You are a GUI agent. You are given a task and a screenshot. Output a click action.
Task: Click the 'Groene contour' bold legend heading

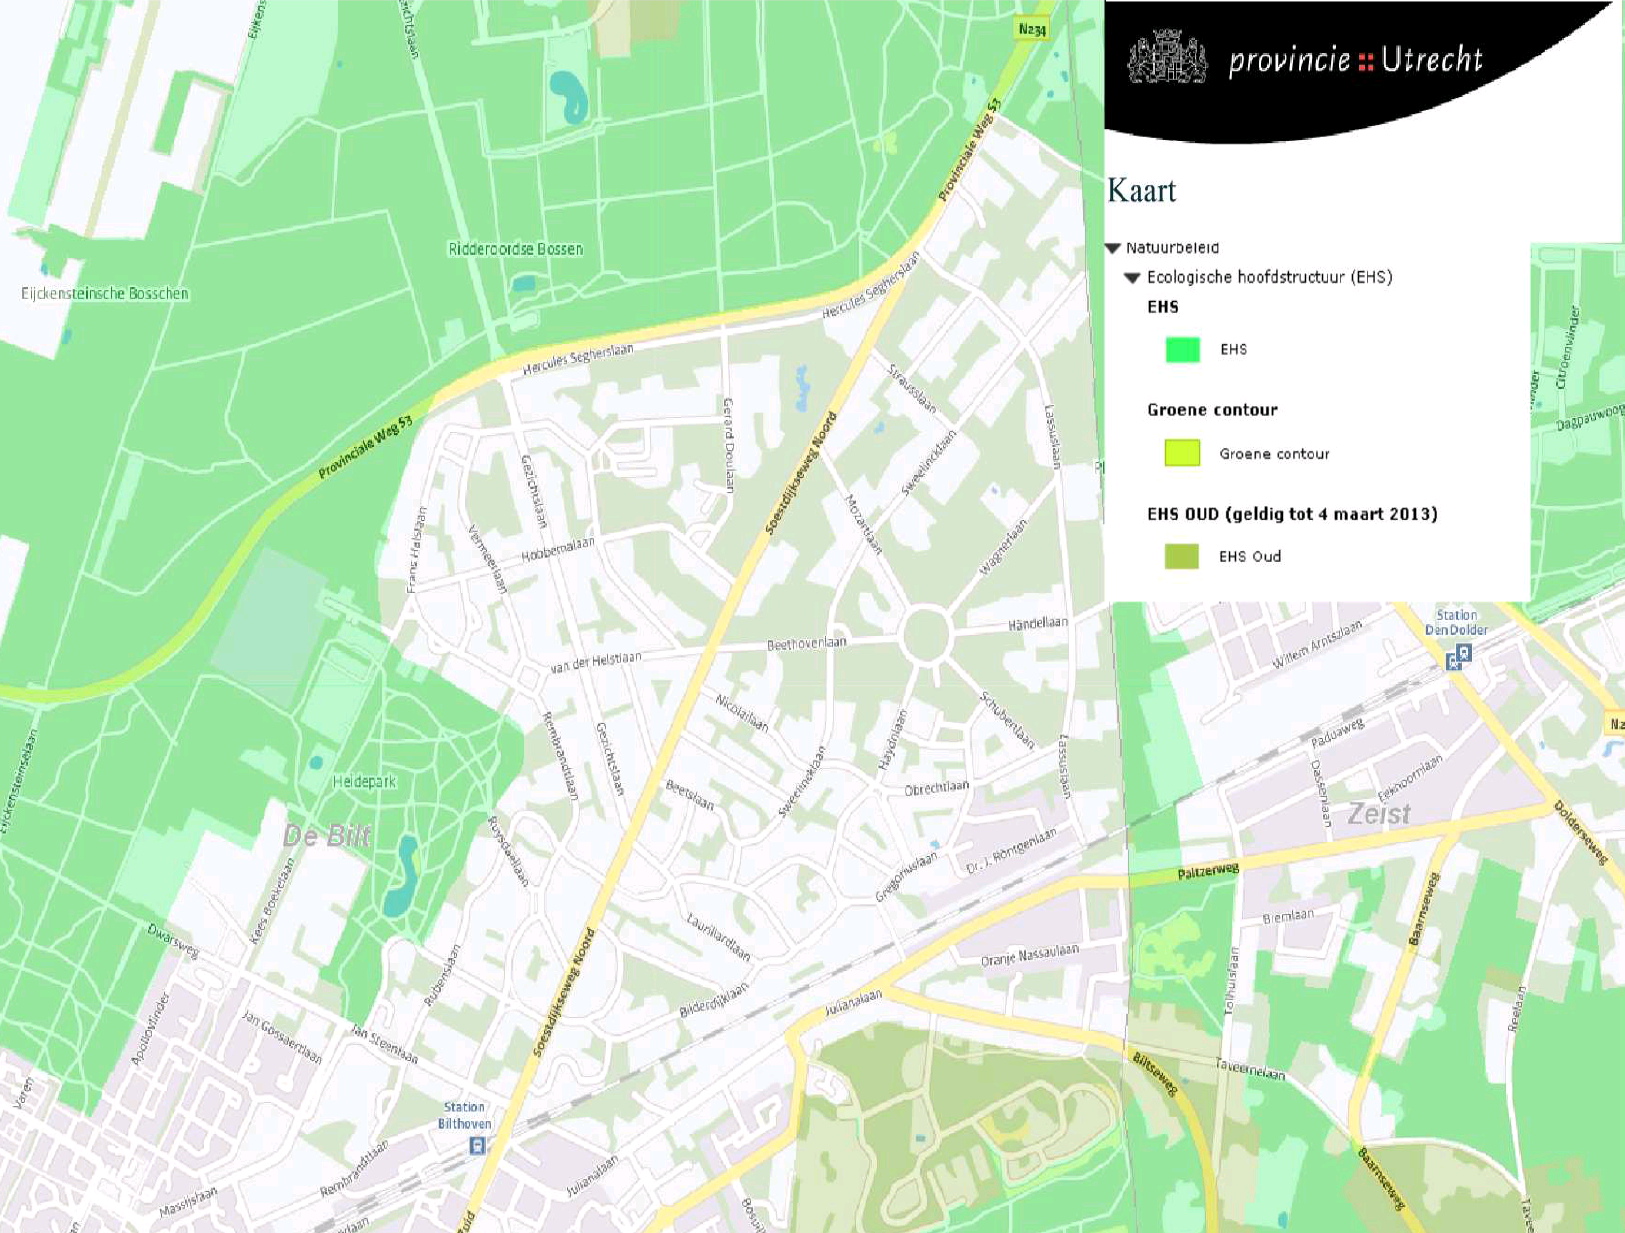click(1212, 410)
